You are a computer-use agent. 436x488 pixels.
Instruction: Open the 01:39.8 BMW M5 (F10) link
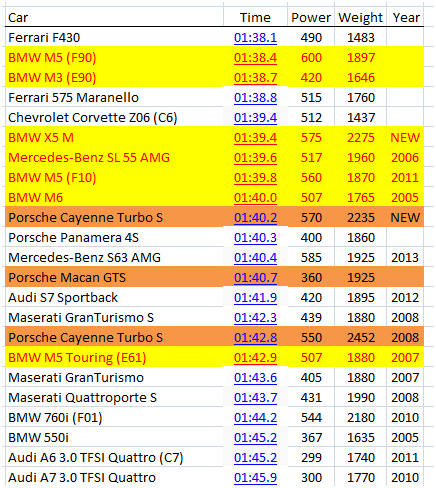255,177
